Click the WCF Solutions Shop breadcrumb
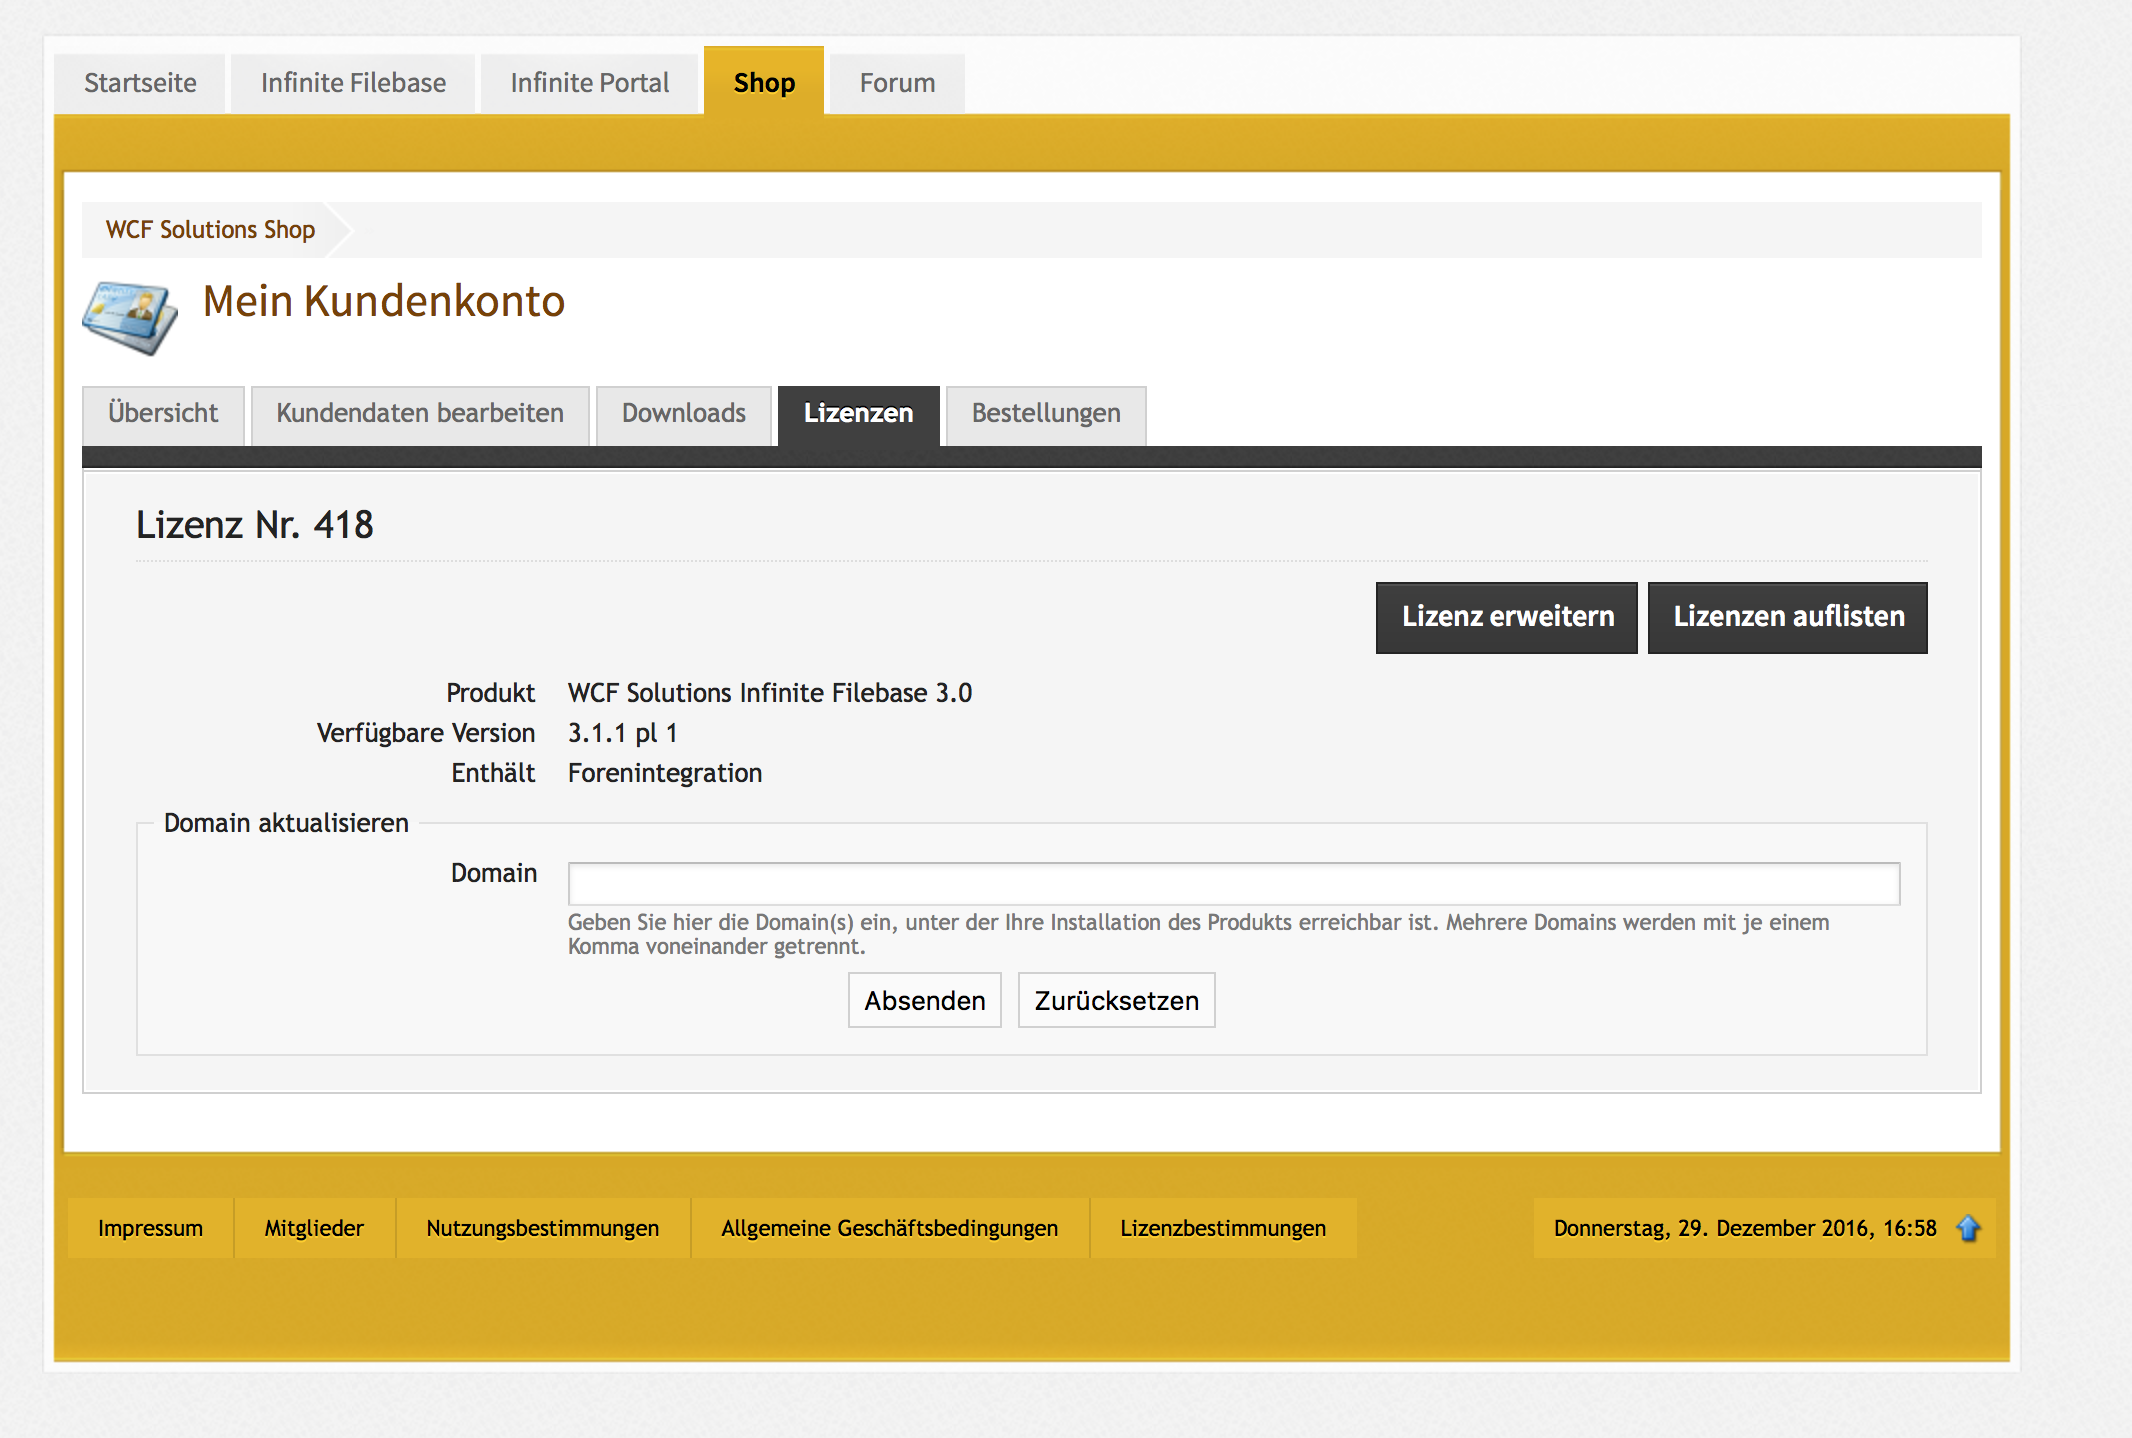 (210, 230)
